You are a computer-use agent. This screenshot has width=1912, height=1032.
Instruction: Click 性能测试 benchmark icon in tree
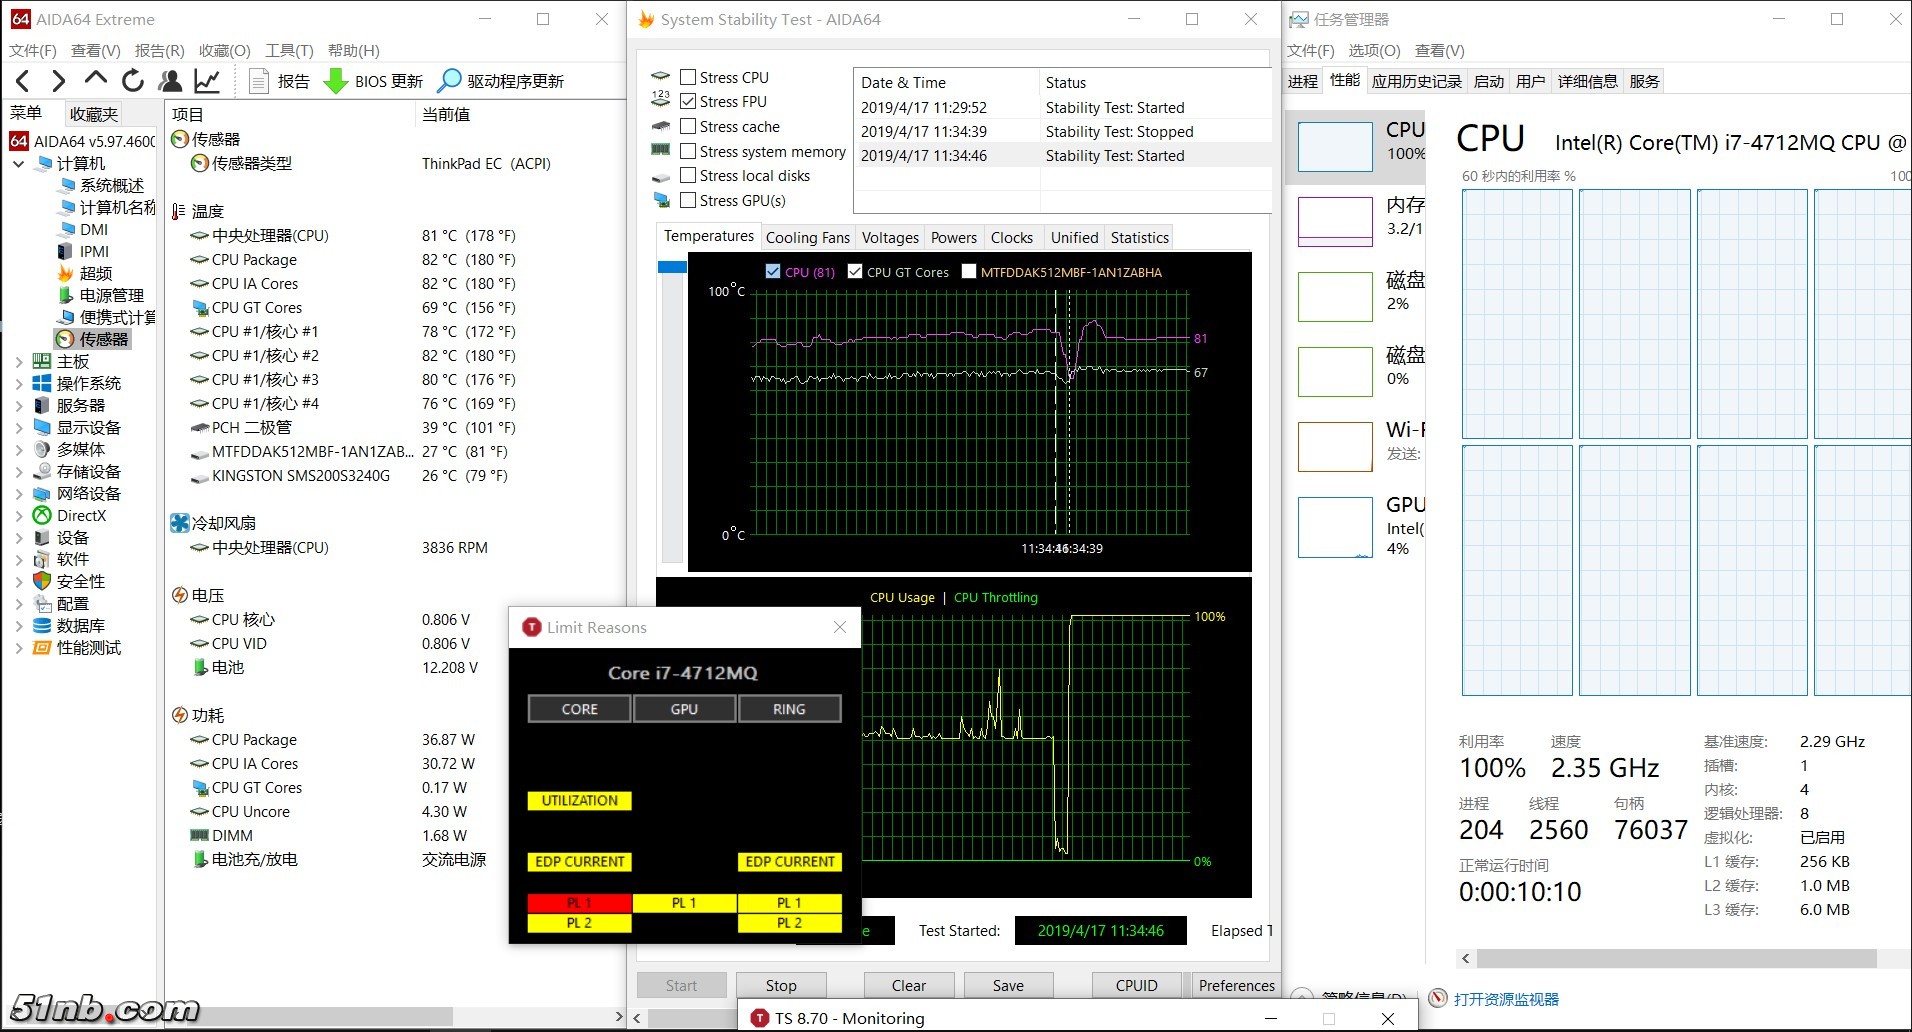point(42,647)
